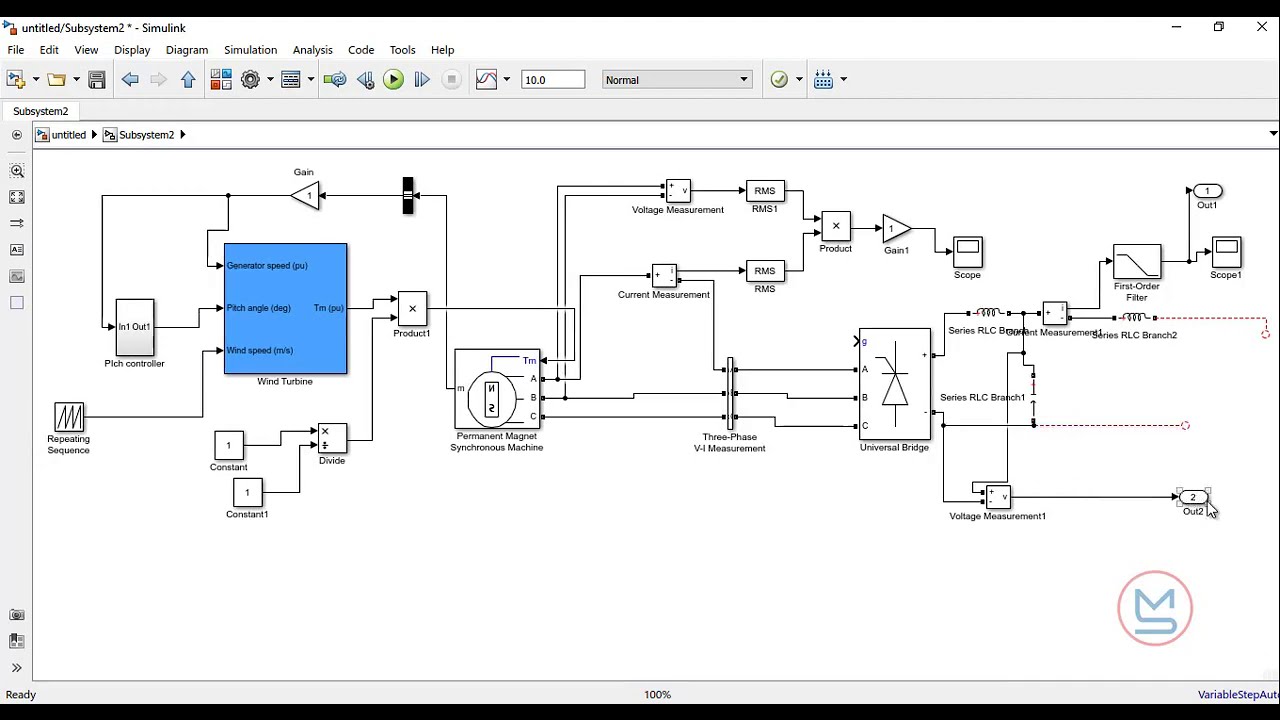The image size is (1280, 720).
Task: Click the VariableStepAuto solver link
Action: [1238, 695]
